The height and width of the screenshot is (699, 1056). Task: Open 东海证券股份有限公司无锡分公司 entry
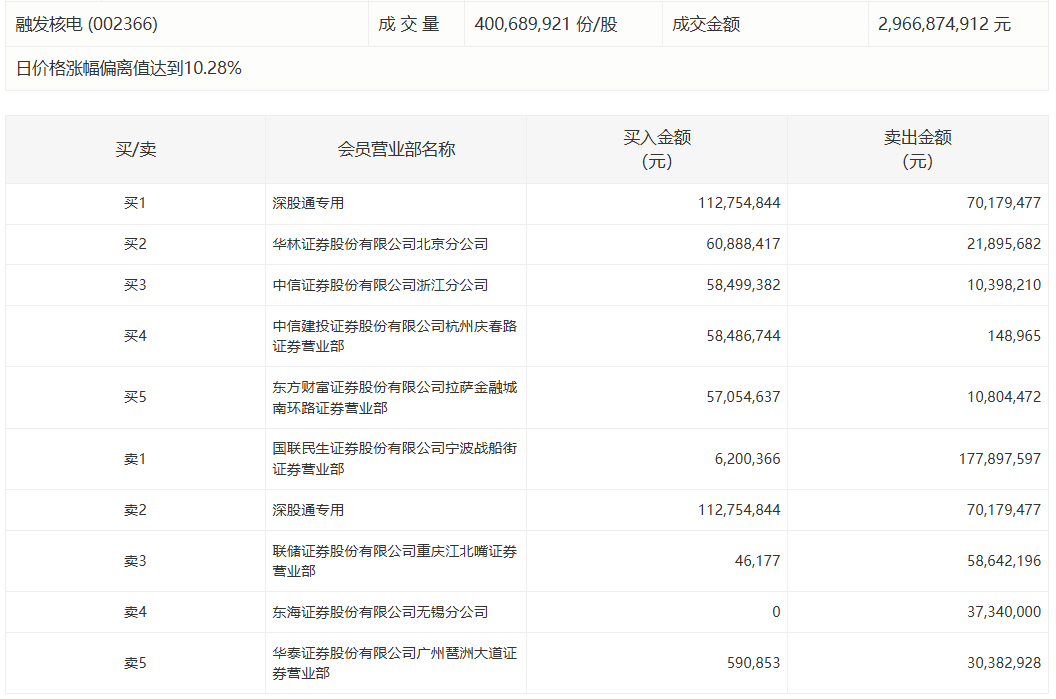pyautogui.click(x=380, y=612)
